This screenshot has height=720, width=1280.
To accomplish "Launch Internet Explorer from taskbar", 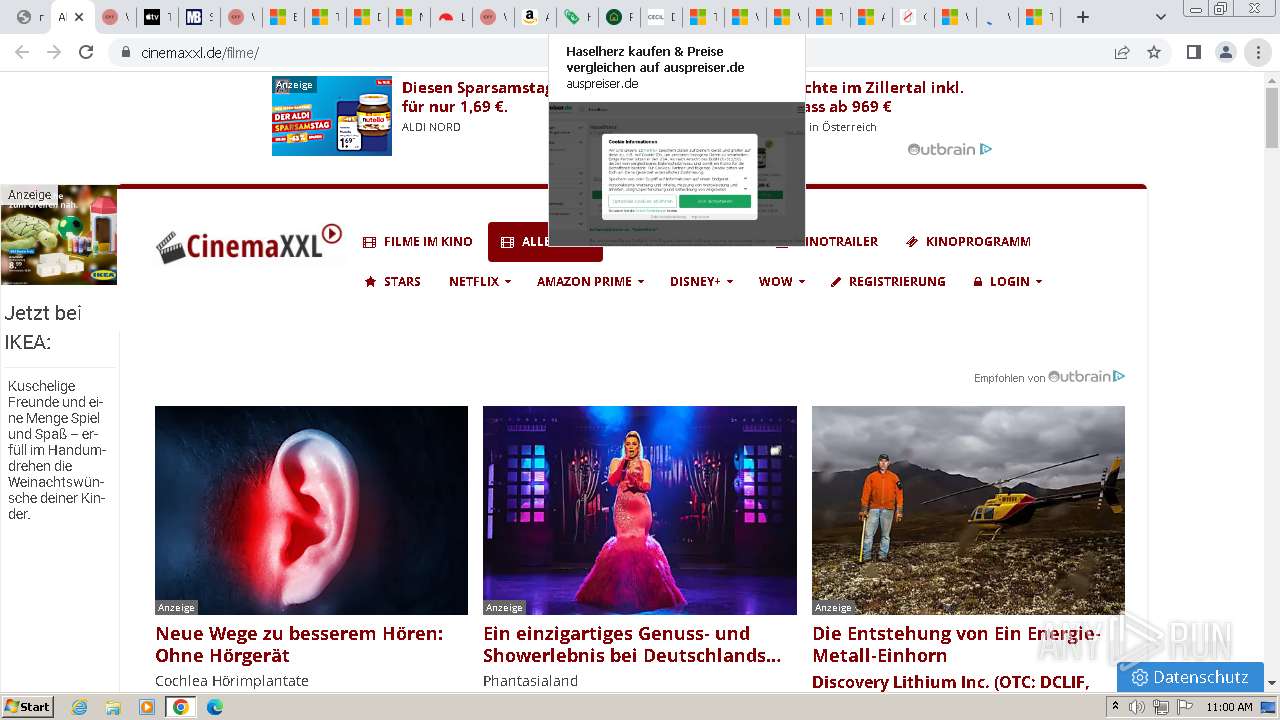I will [x=79, y=707].
